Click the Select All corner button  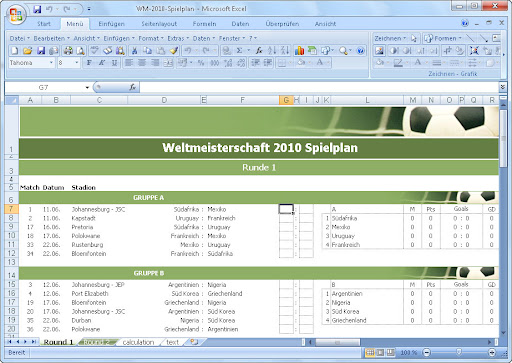click(x=12, y=100)
